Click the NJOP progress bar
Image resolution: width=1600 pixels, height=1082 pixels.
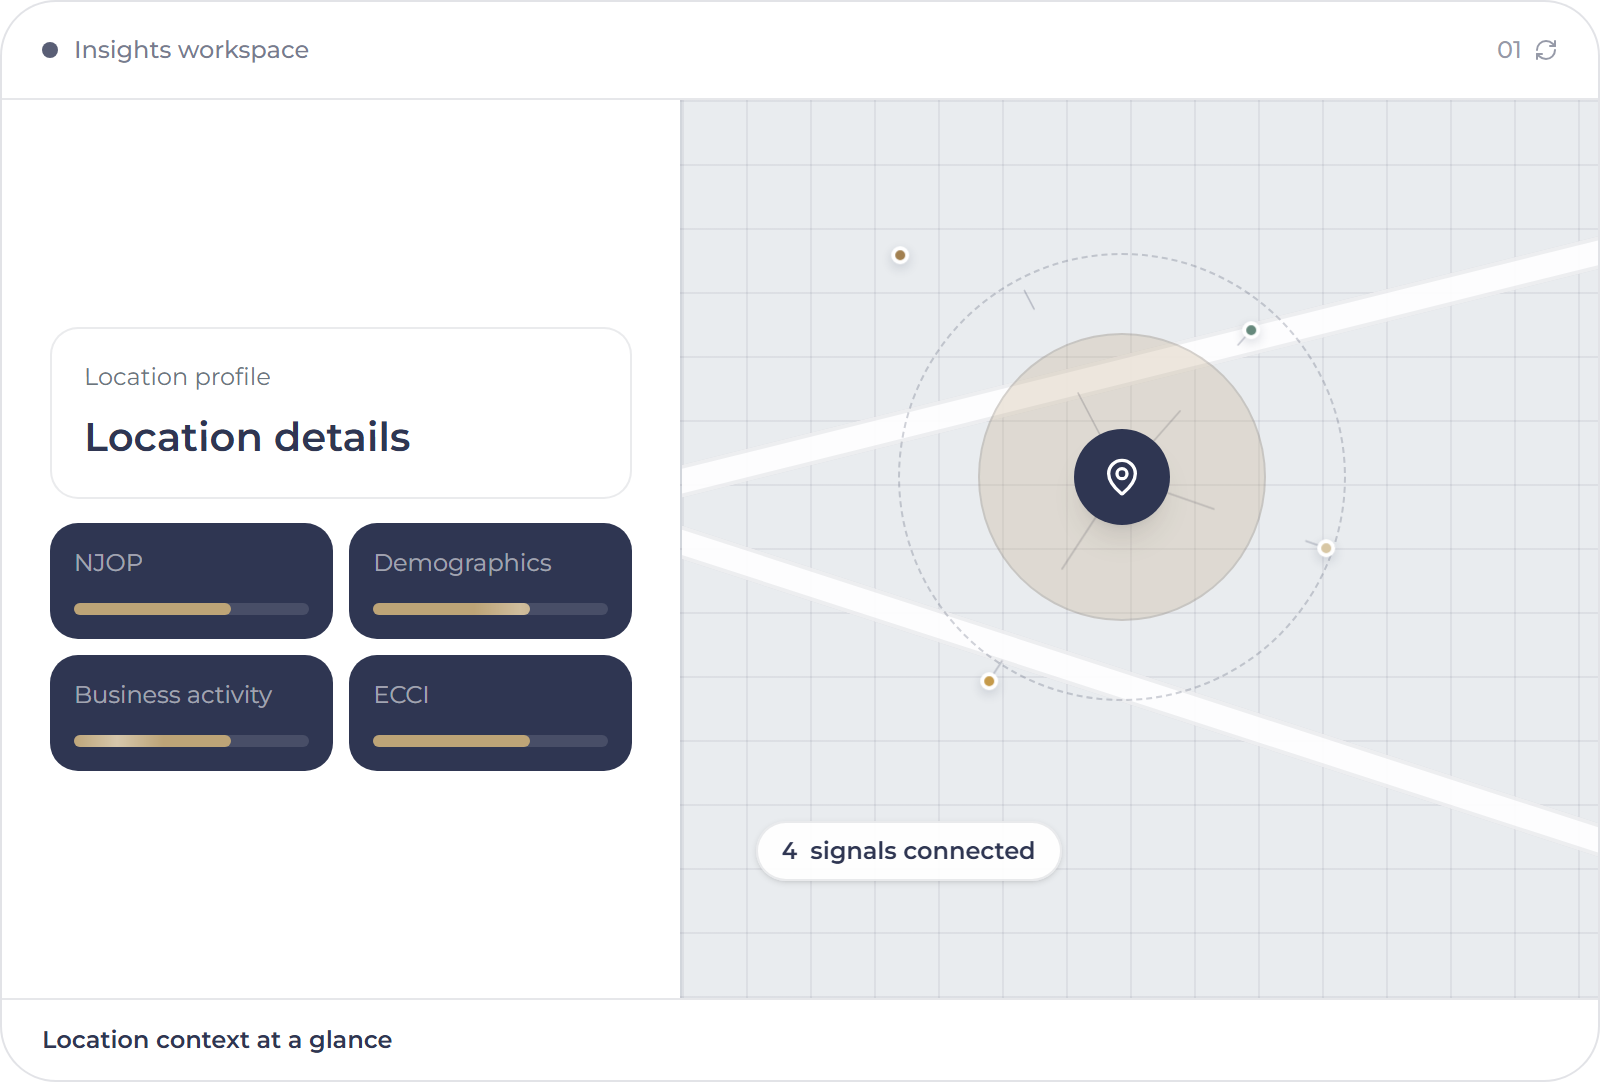(191, 609)
